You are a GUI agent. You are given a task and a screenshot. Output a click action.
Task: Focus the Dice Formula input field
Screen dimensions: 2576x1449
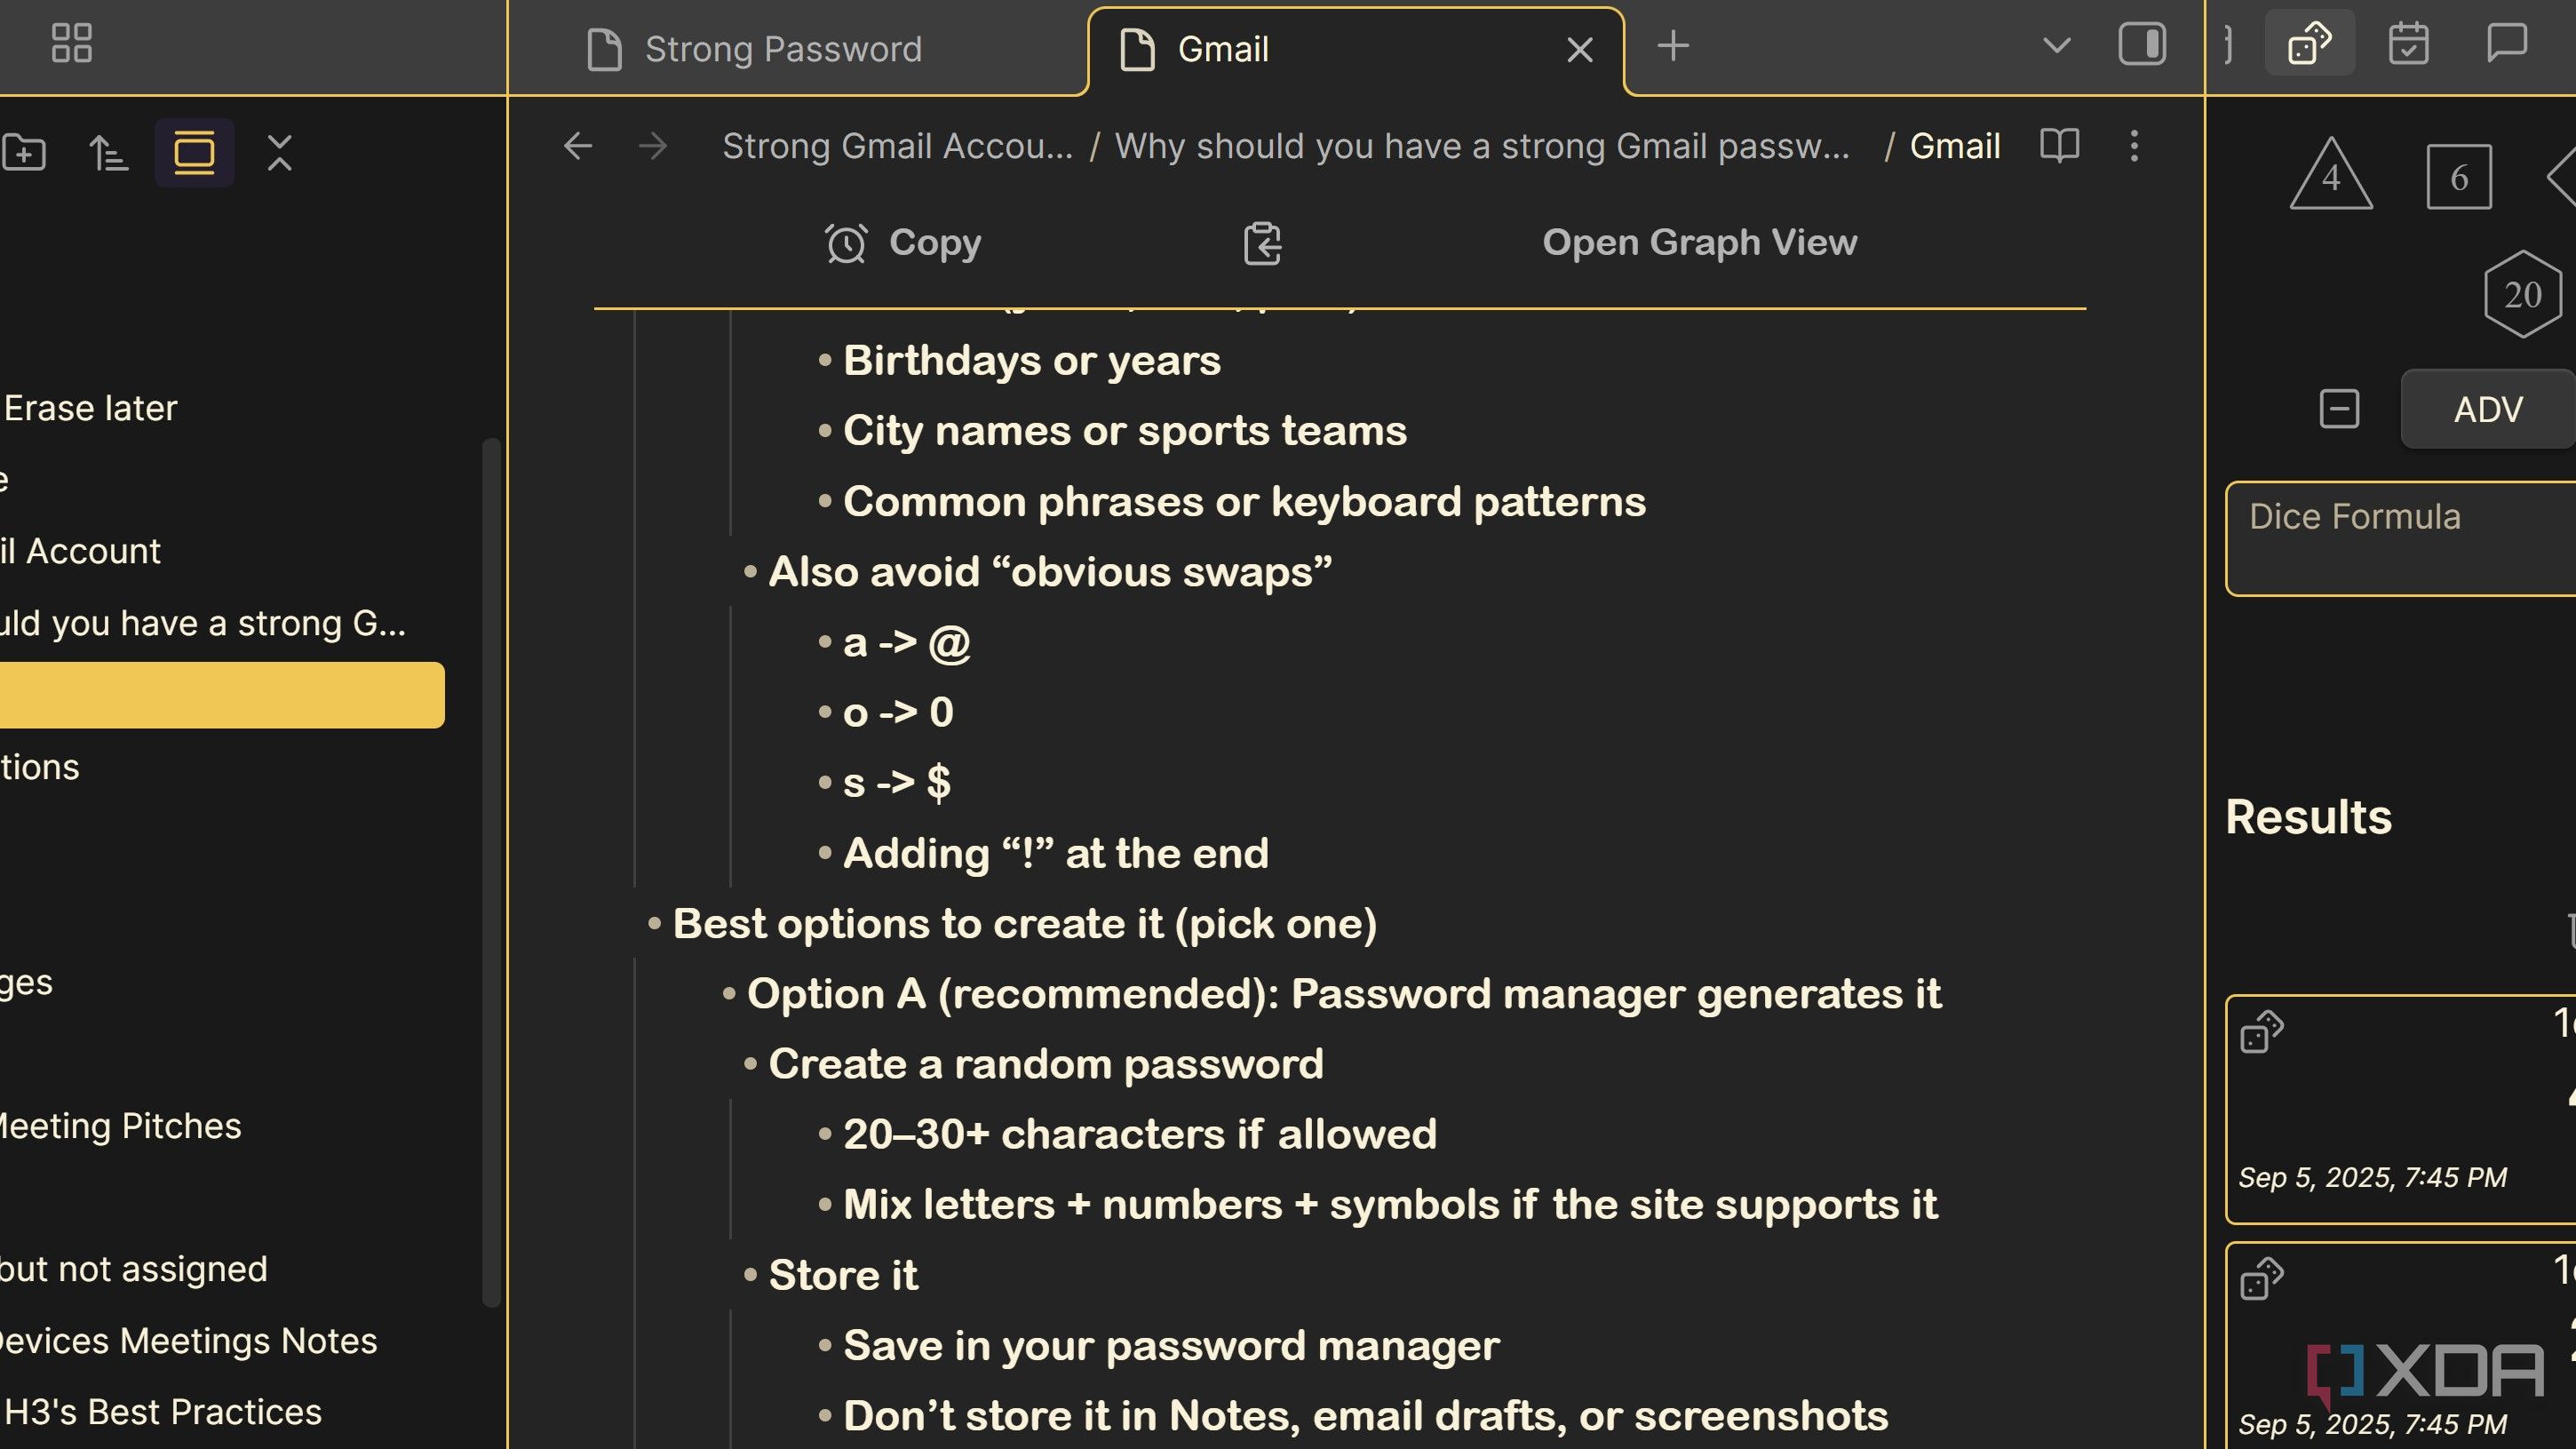2400,539
